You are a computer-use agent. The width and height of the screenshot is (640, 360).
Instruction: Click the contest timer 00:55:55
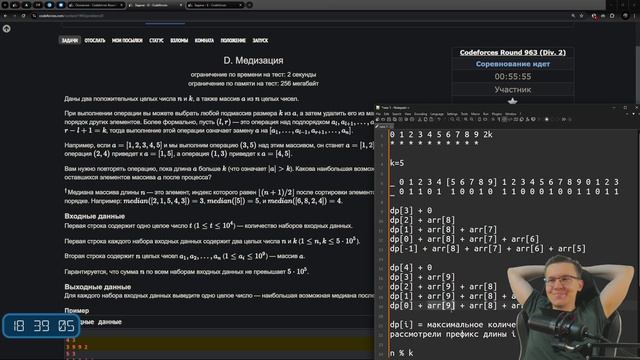[513, 76]
